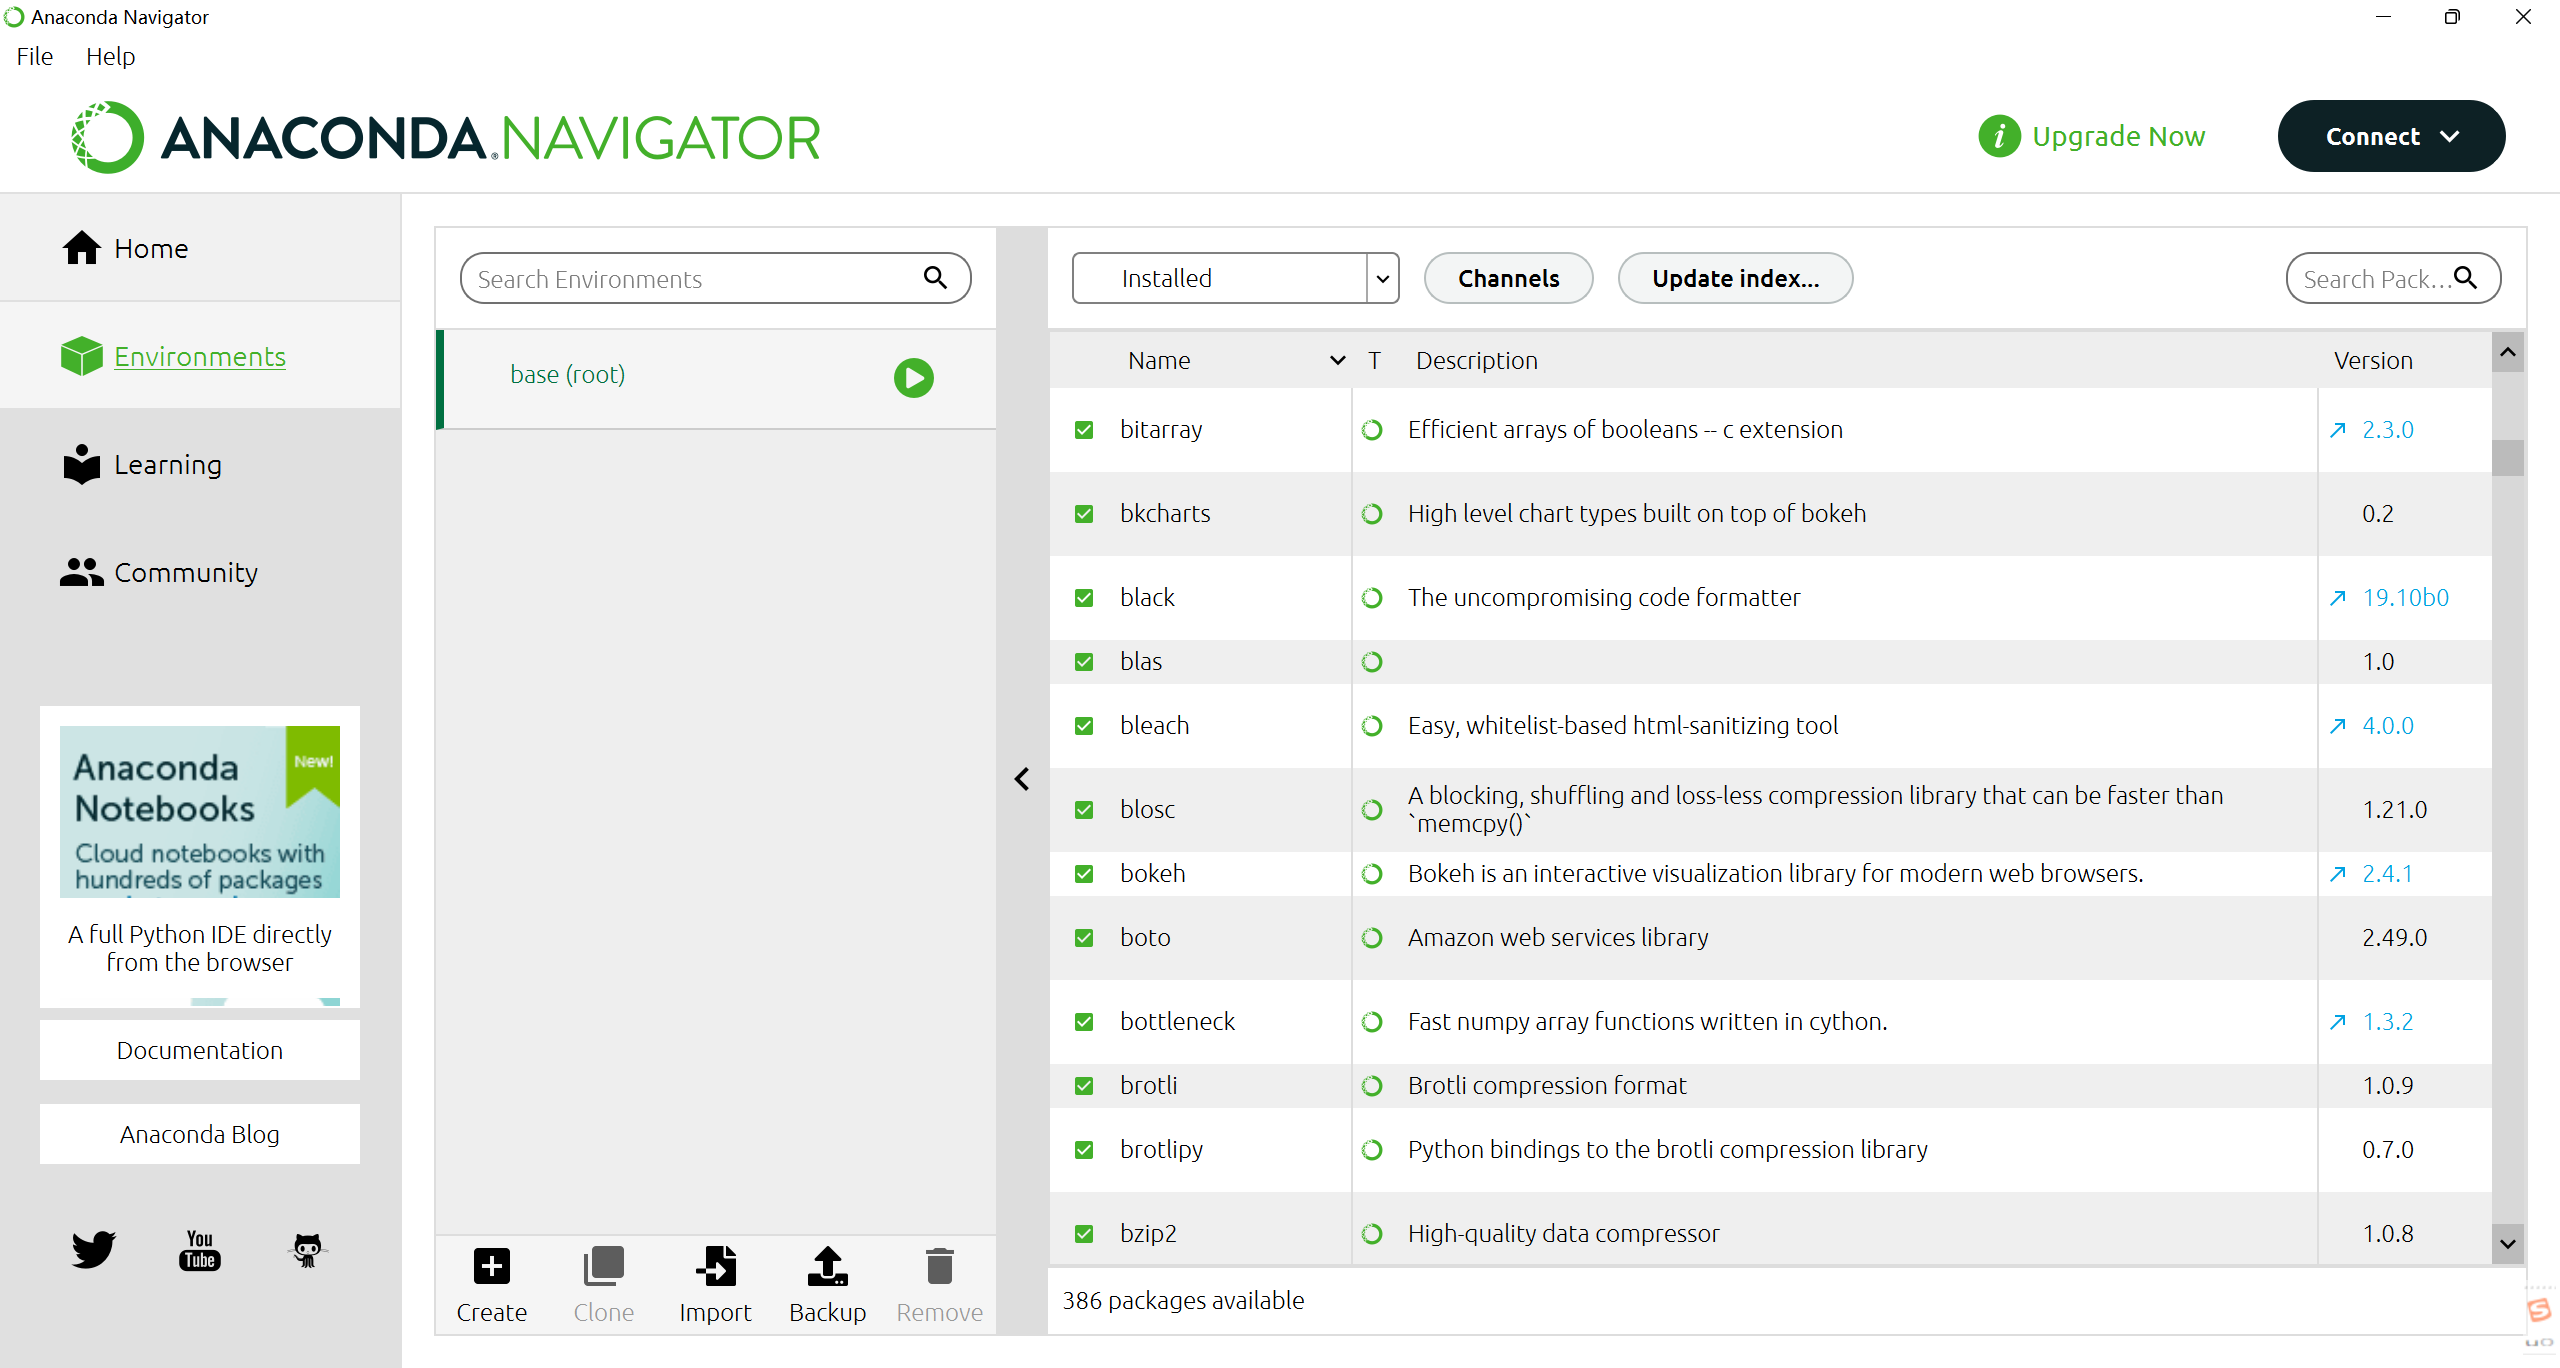Click the Backup environment icon
Image resolution: width=2560 pixels, height=1368 pixels.
tap(827, 1266)
